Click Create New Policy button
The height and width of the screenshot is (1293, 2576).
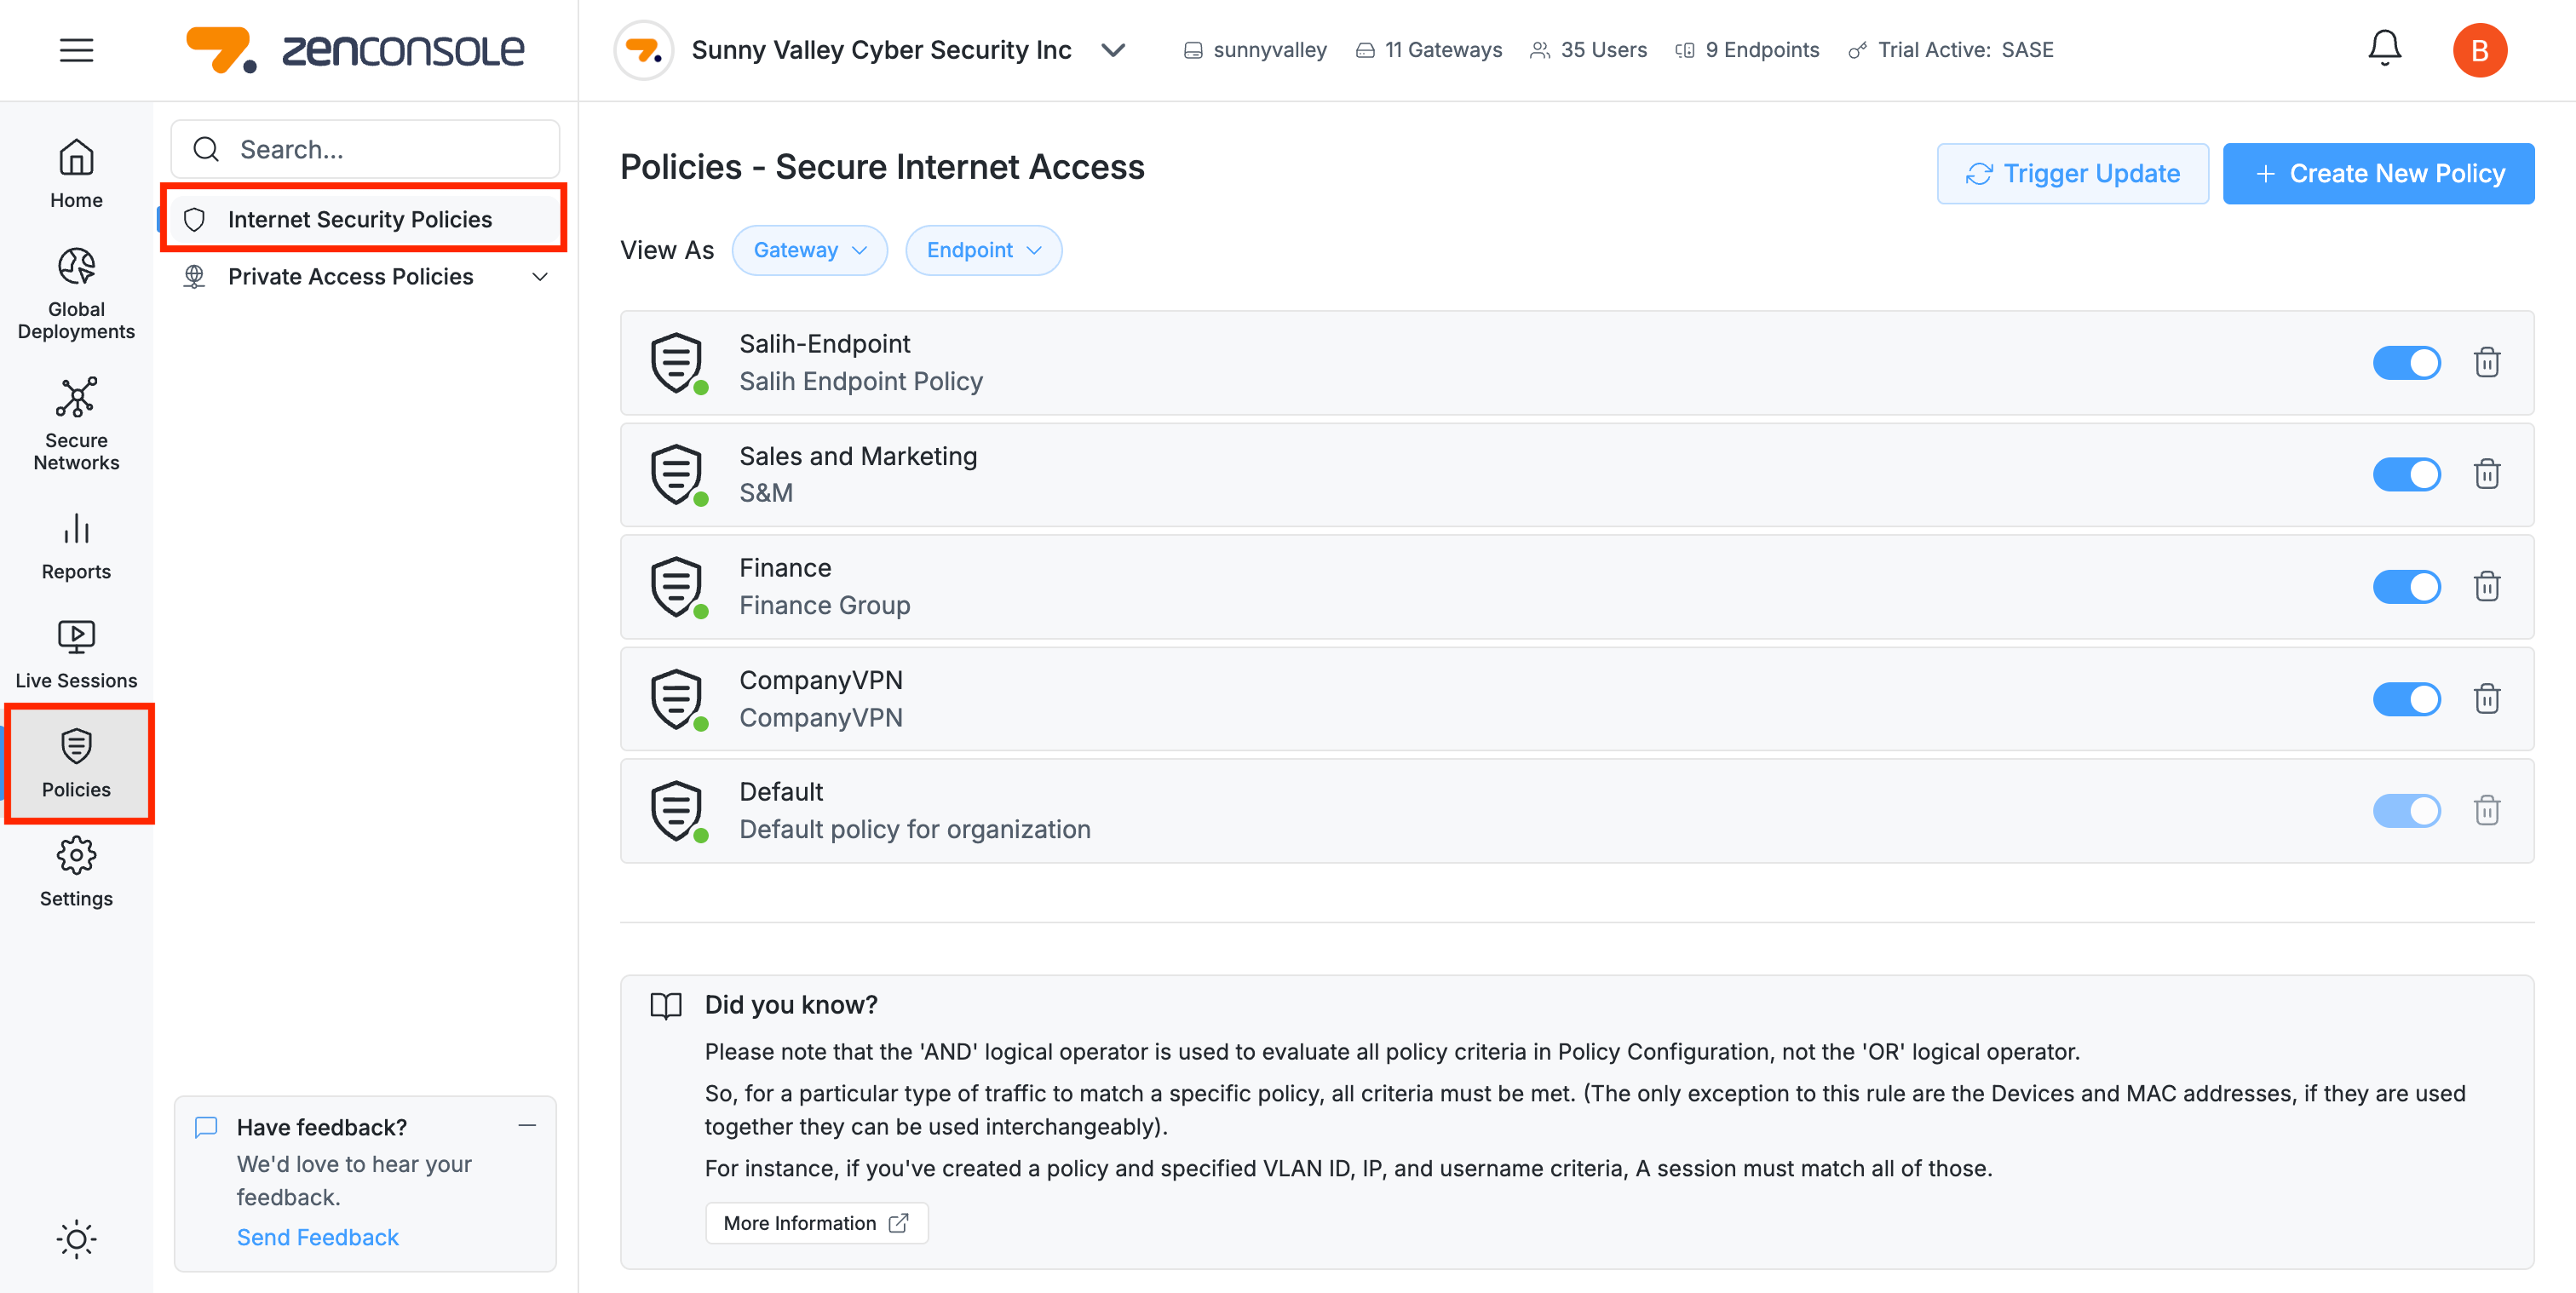click(x=2377, y=174)
